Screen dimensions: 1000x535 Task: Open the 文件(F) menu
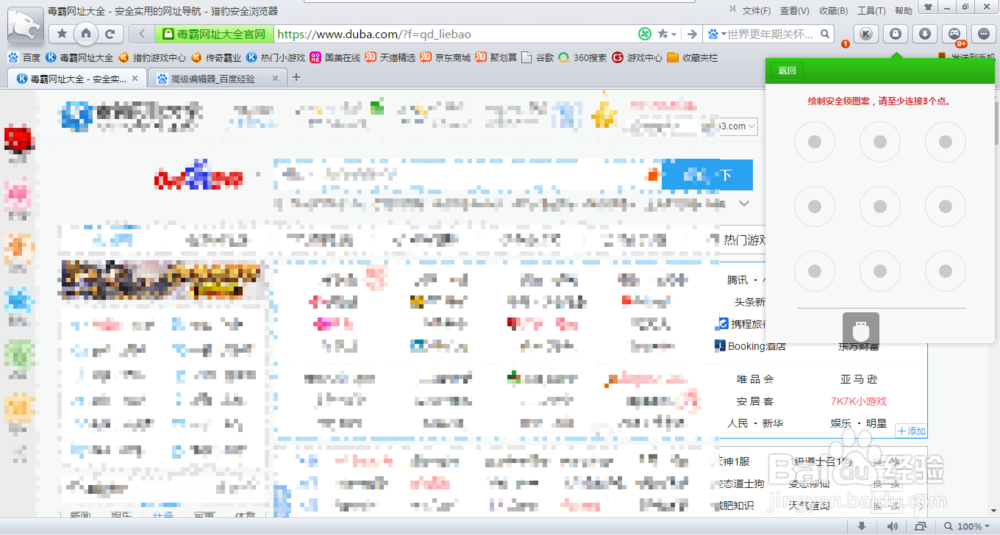coord(756,11)
